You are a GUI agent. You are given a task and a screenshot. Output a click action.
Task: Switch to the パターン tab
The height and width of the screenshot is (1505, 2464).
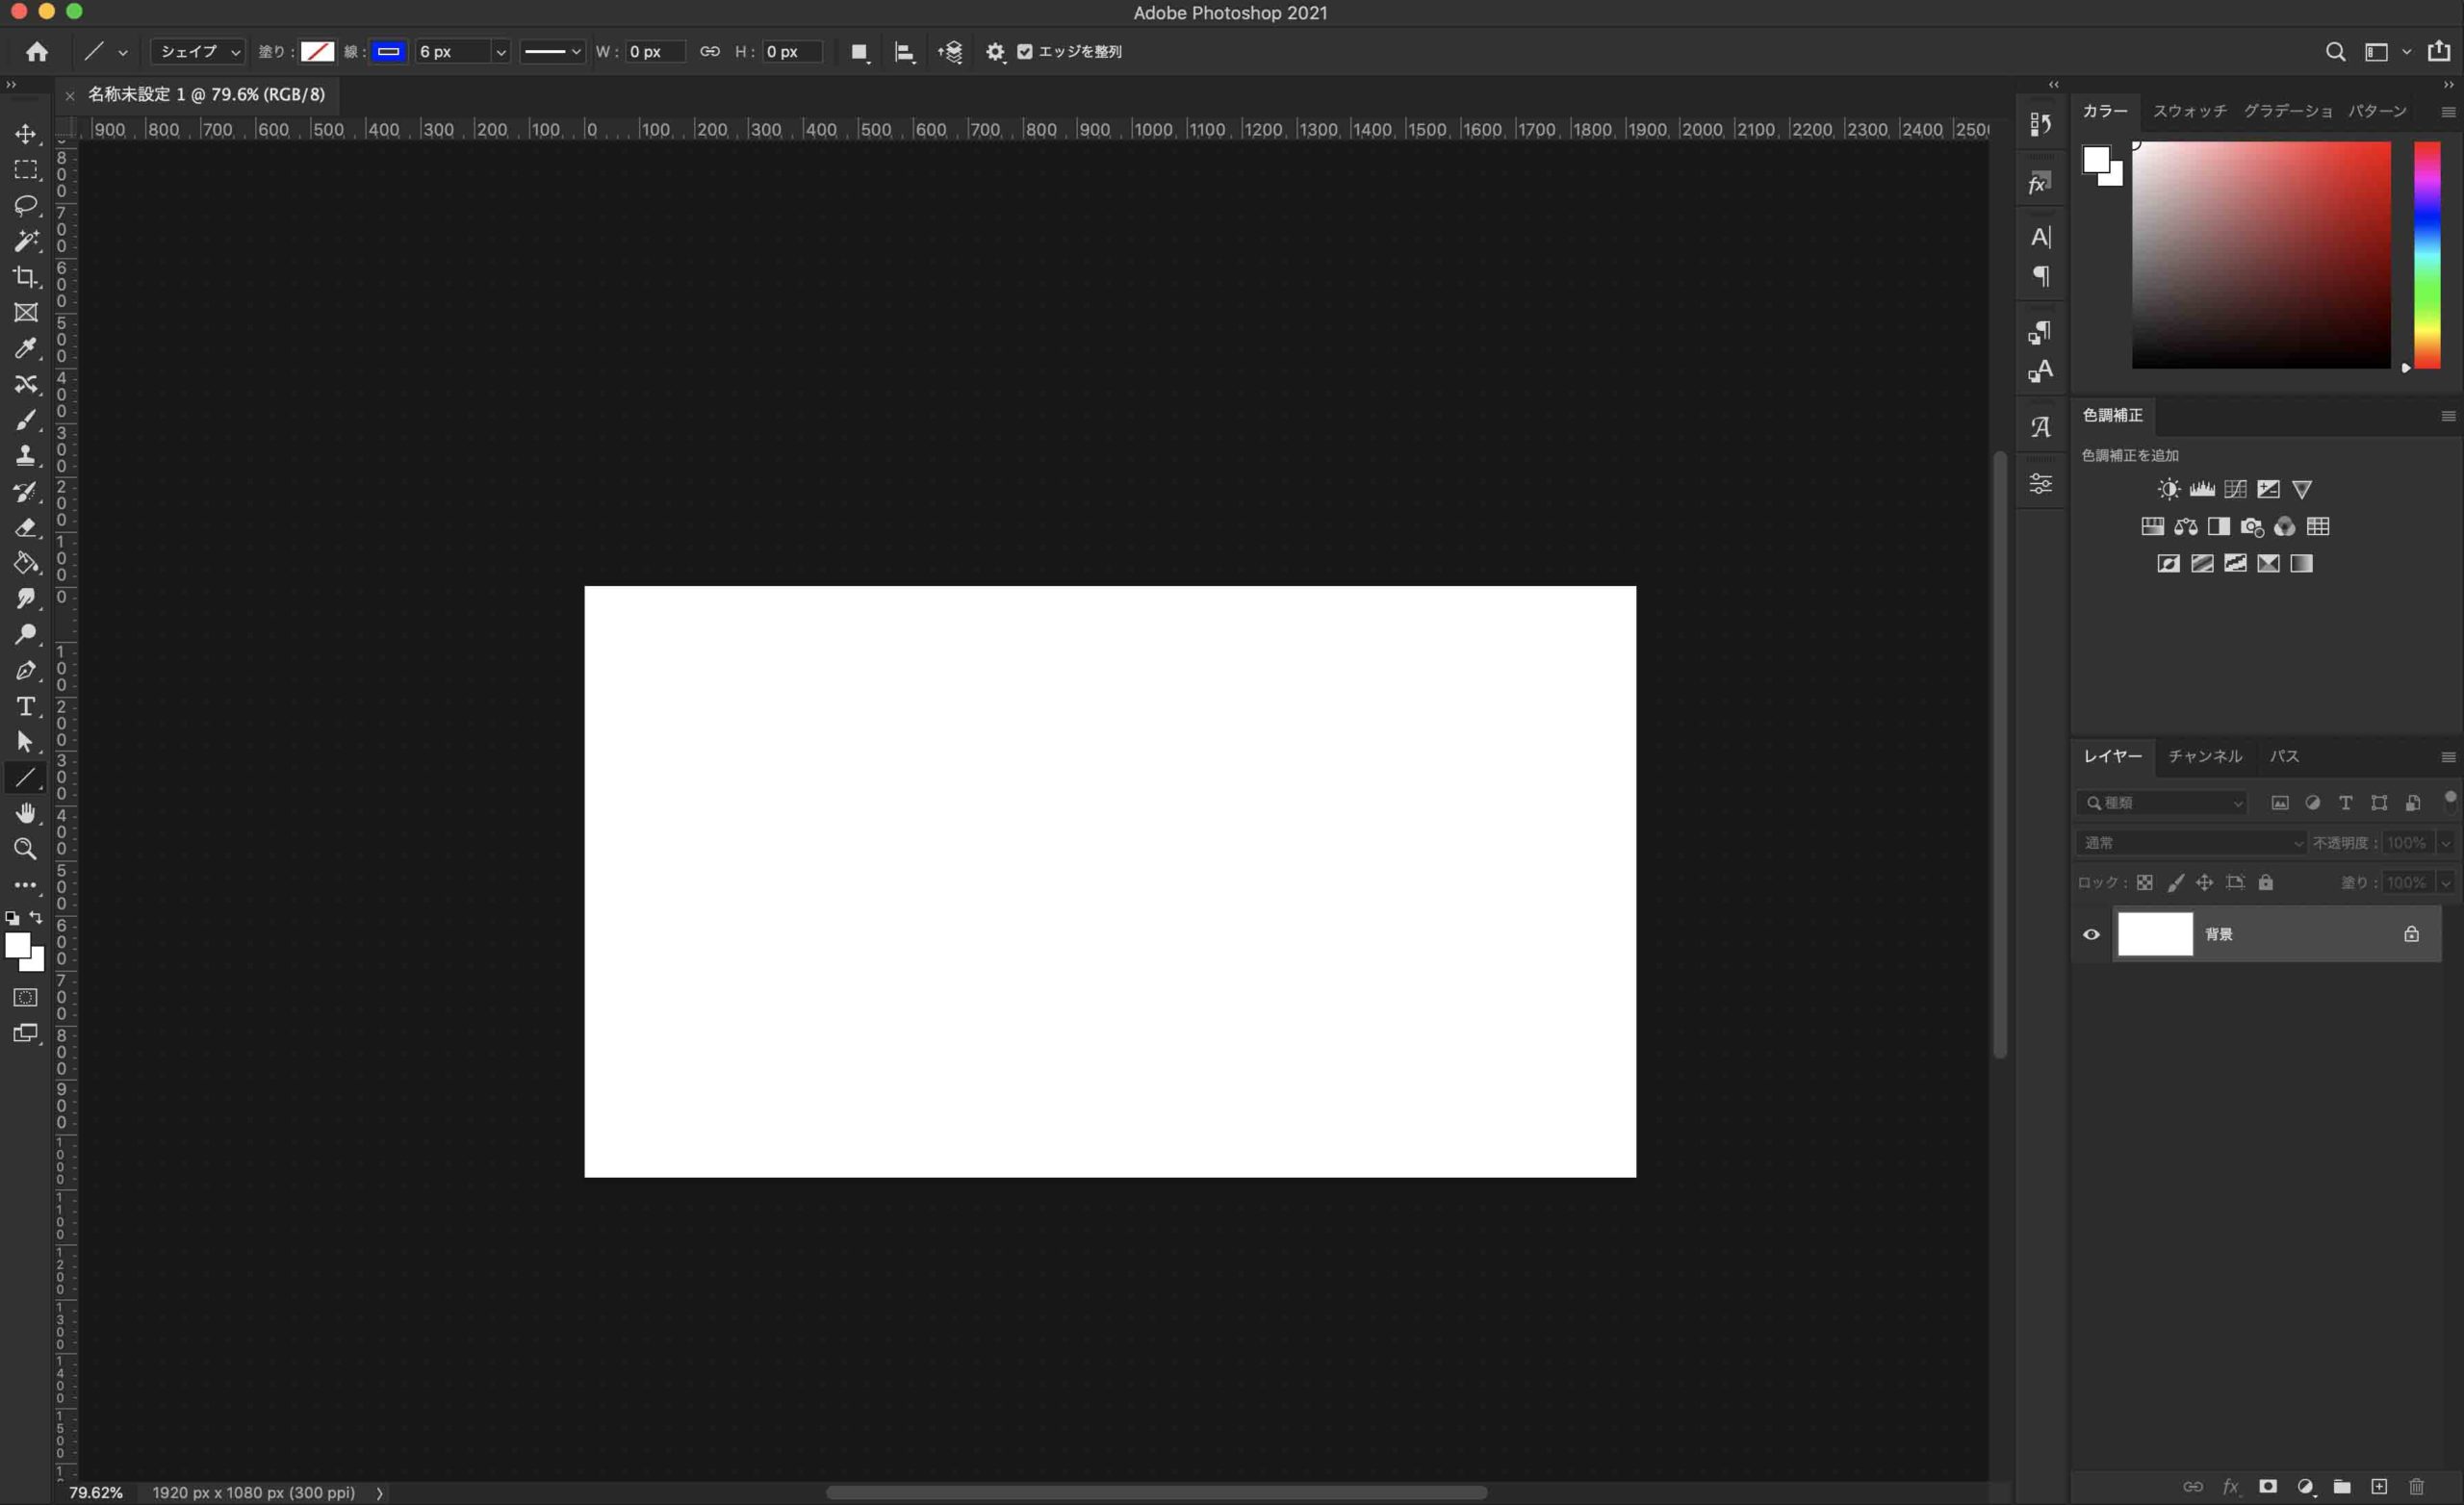(x=2377, y=111)
